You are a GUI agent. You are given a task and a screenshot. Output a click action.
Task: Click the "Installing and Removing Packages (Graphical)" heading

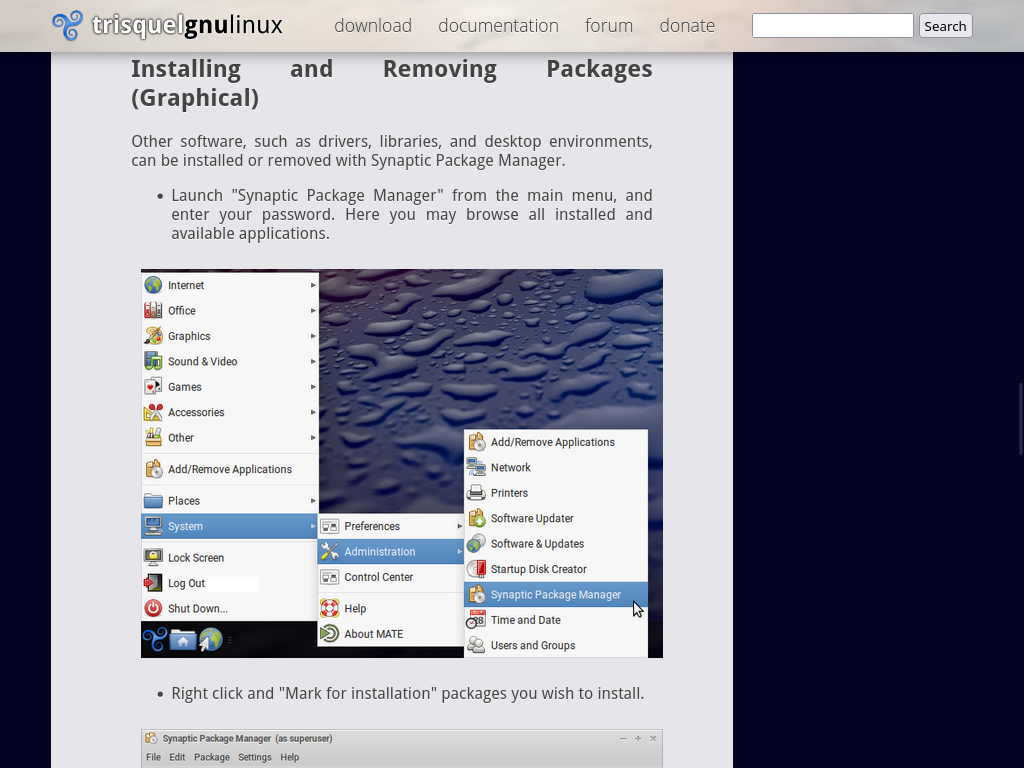tap(392, 83)
